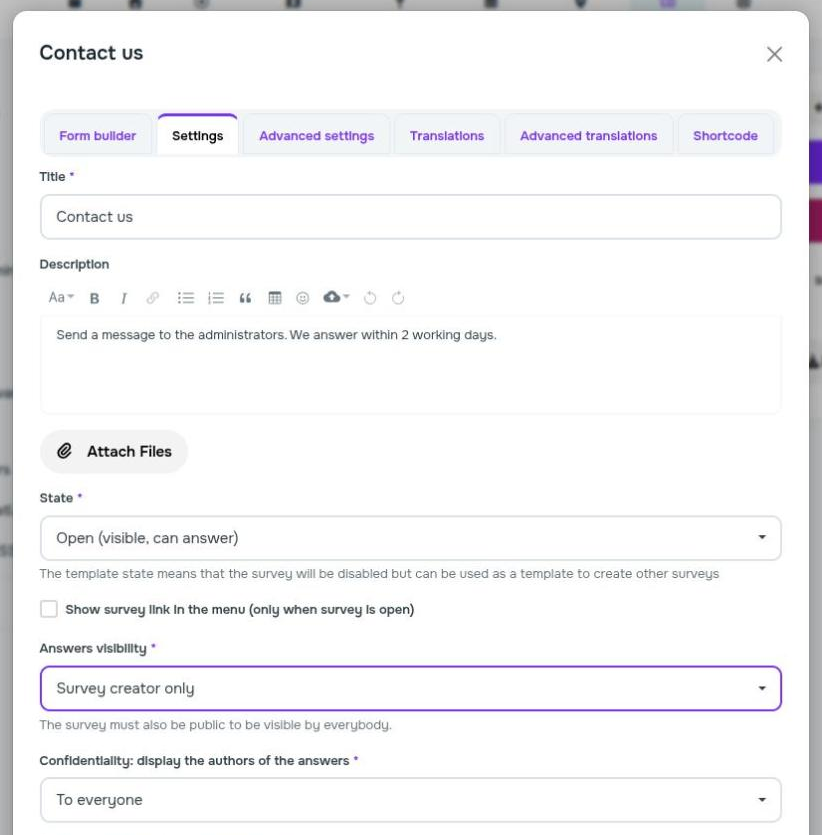Open the Confidentiality authors display dropdown
The image size is (822, 835).
click(410, 800)
